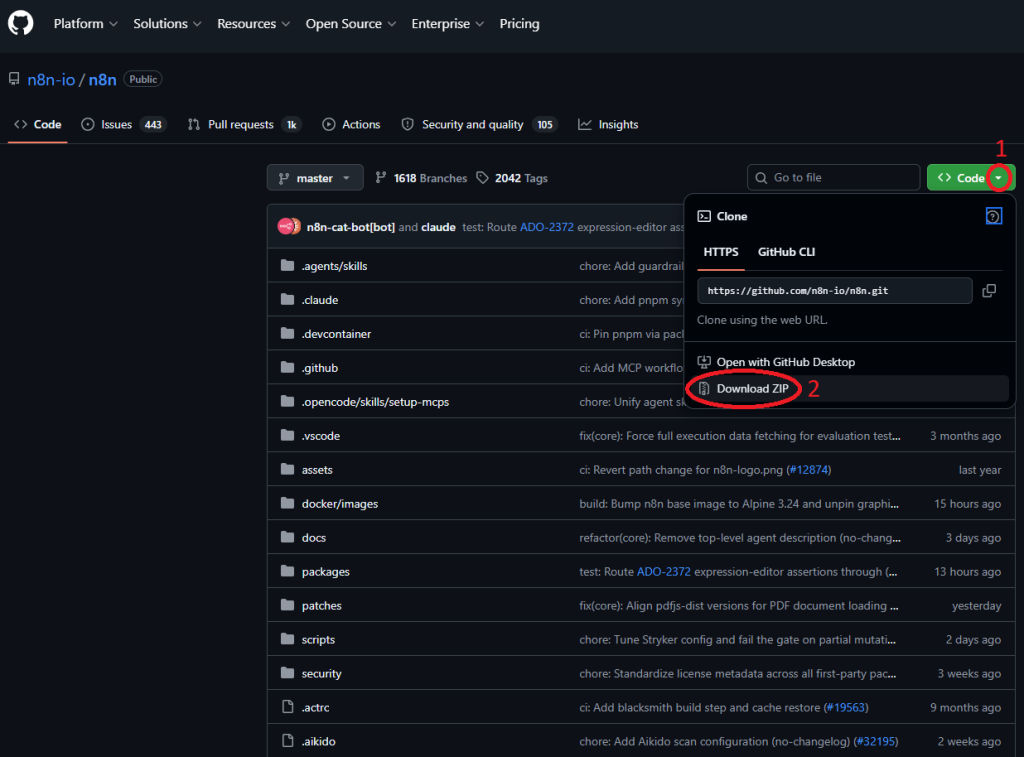
Task: Click the branch icon beside 1618 Branches
Action: tap(381, 178)
